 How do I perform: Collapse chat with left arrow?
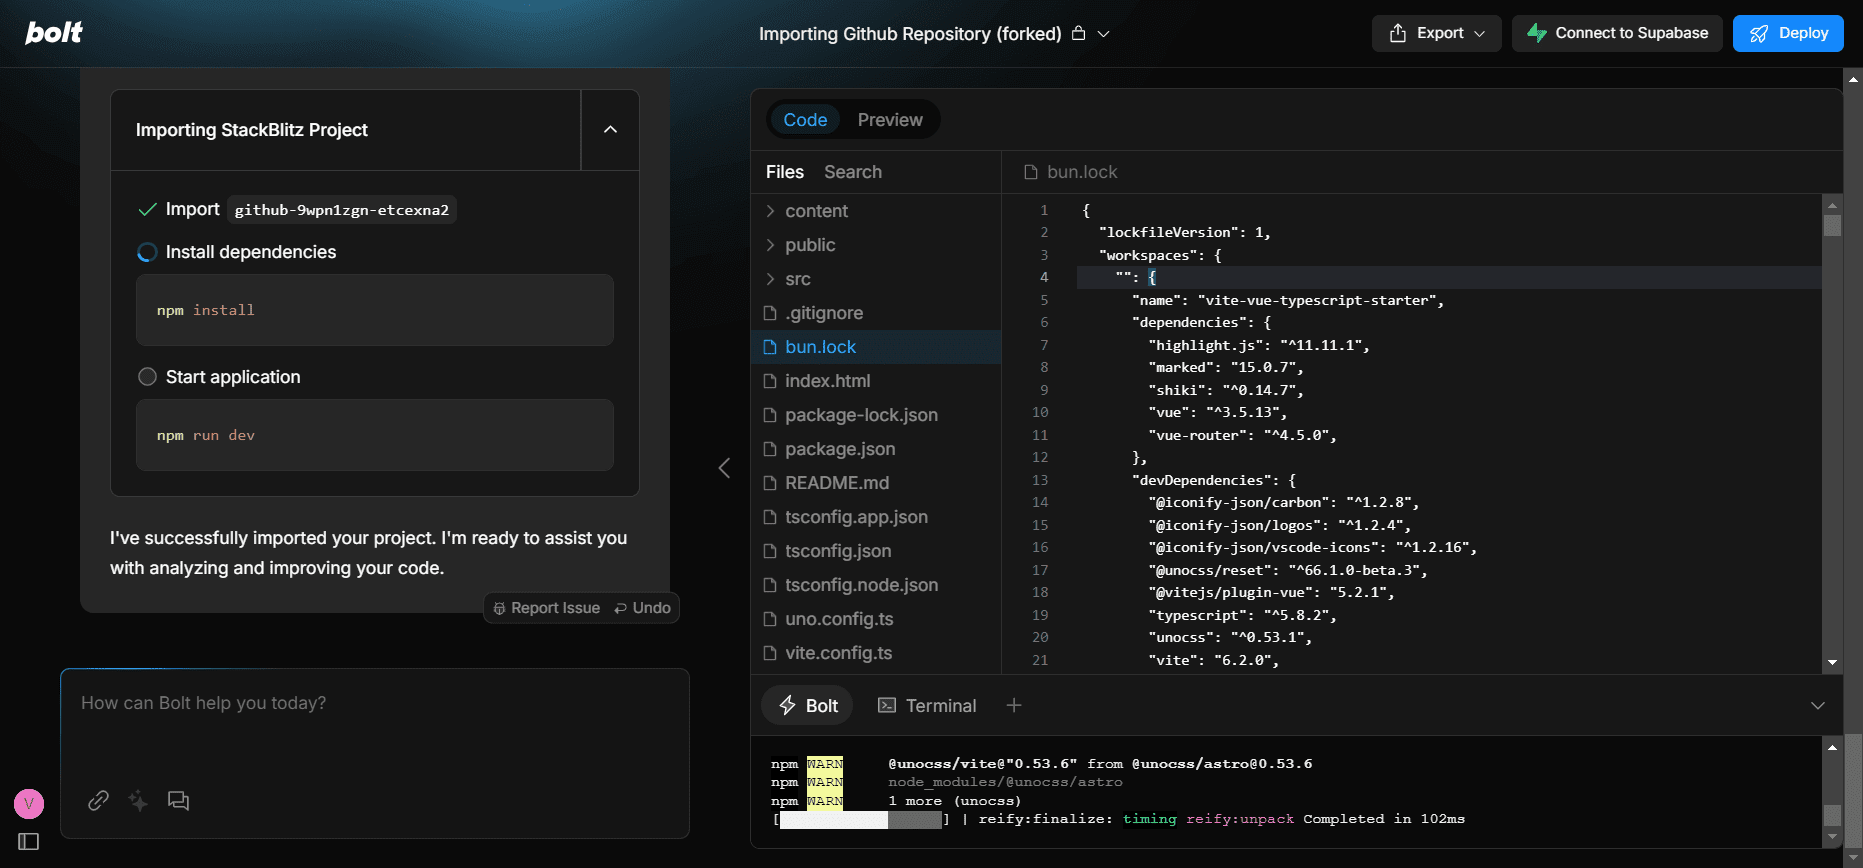(x=724, y=468)
